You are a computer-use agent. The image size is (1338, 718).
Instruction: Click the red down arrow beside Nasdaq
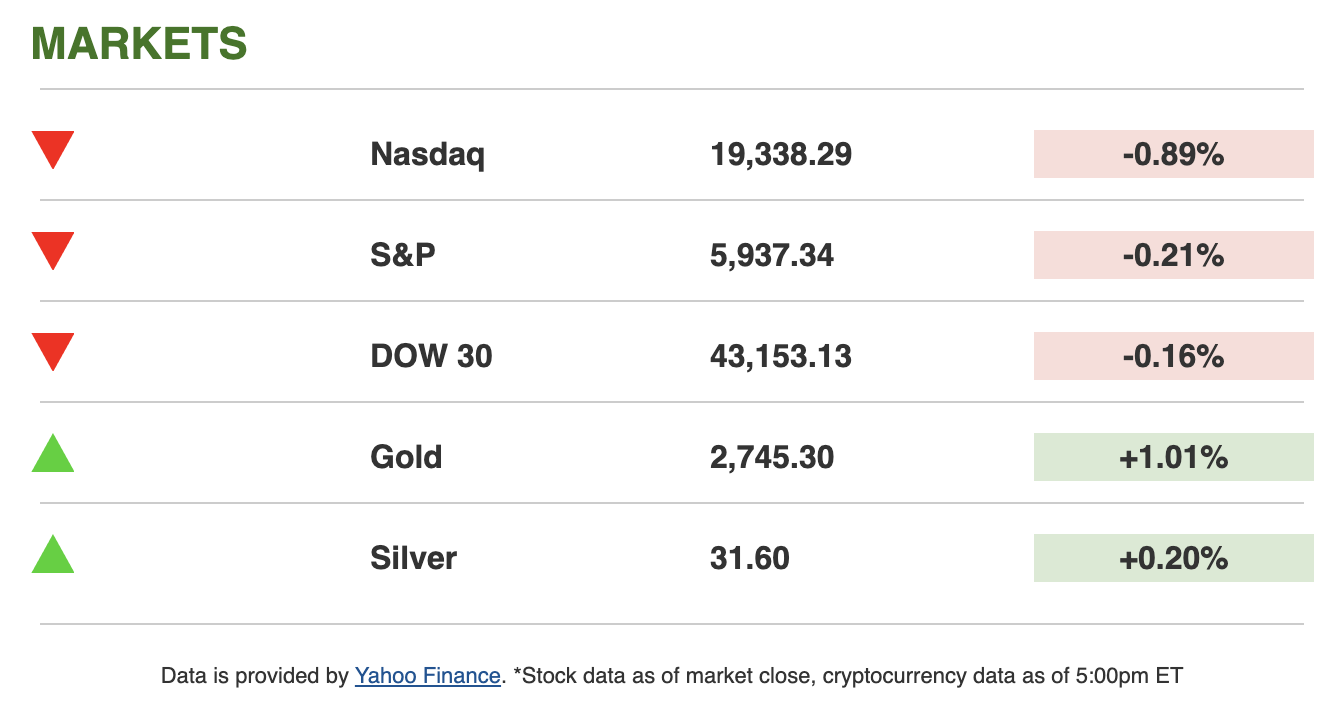point(53,150)
